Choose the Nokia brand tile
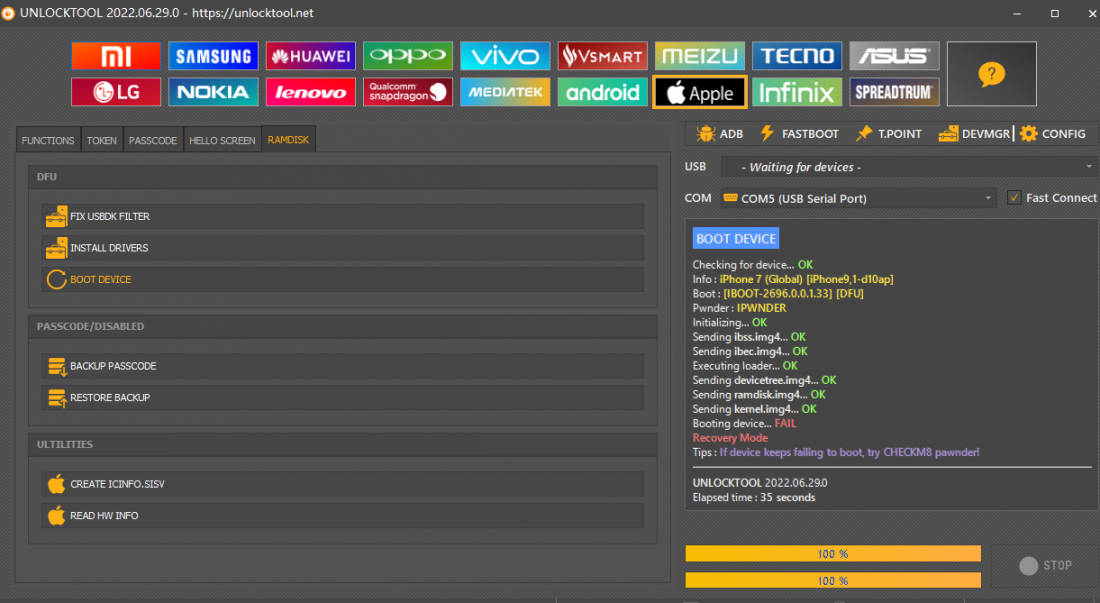 [213, 92]
